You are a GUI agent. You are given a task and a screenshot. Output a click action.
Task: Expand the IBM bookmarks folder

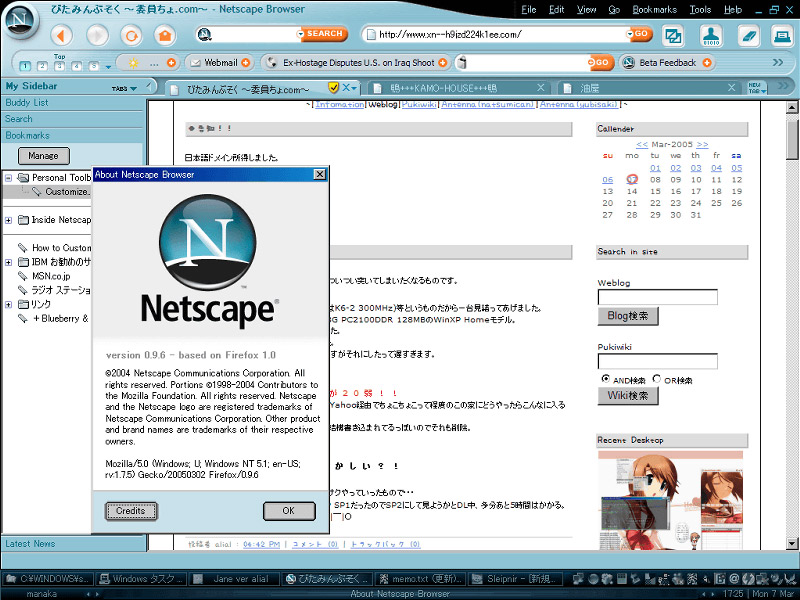pos(8,263)
